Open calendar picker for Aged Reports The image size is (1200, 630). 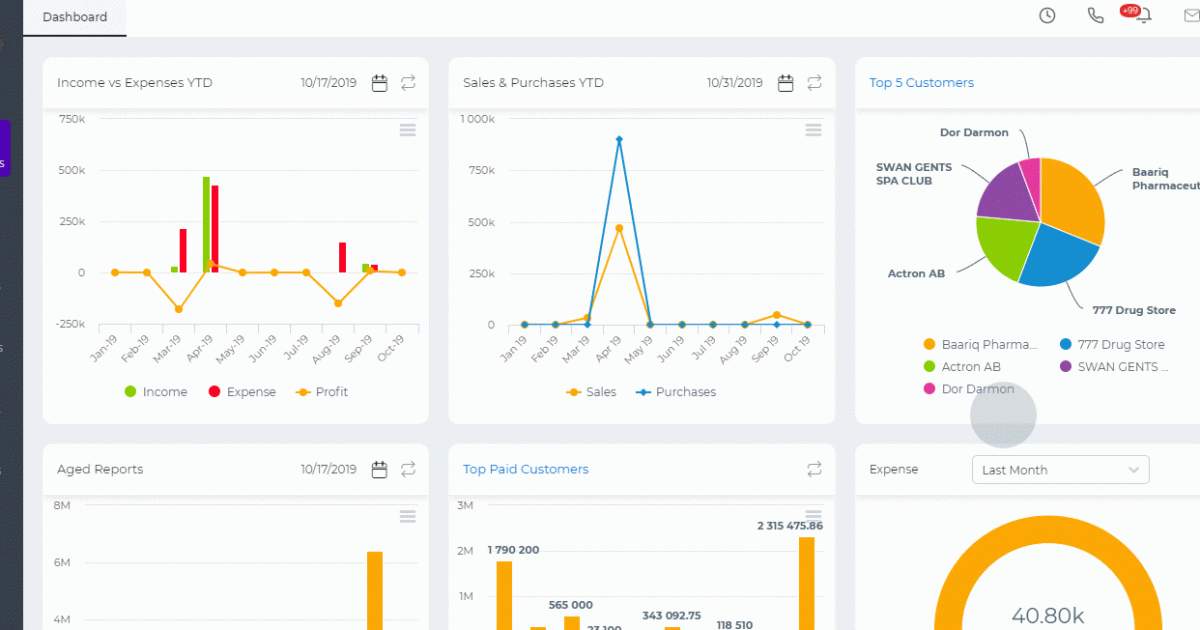(x=380, y=469)
